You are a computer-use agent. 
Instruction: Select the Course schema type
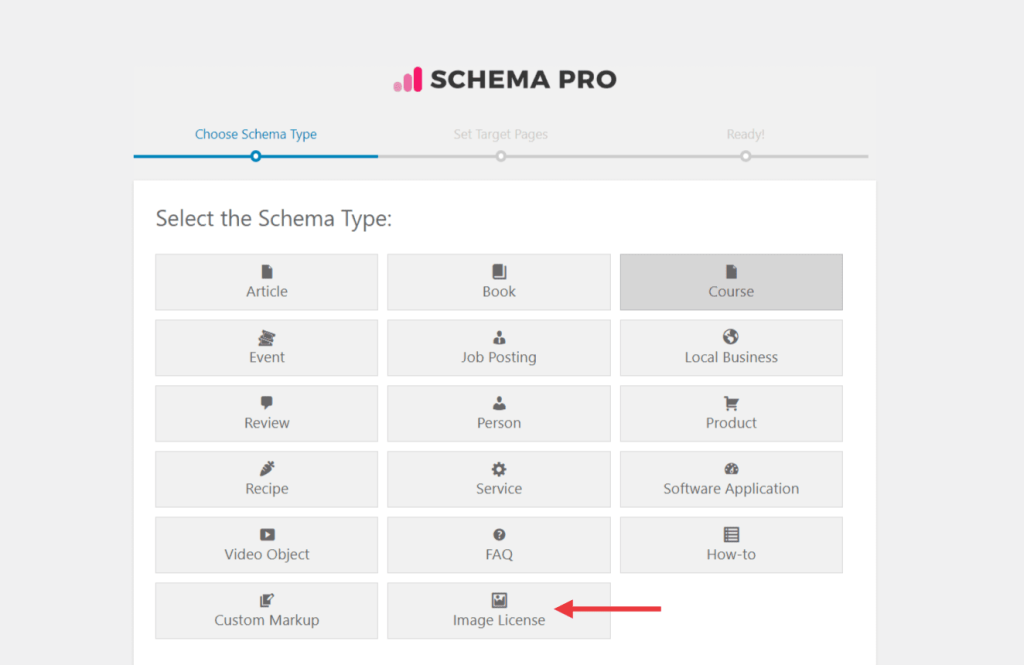click(731, 282)
